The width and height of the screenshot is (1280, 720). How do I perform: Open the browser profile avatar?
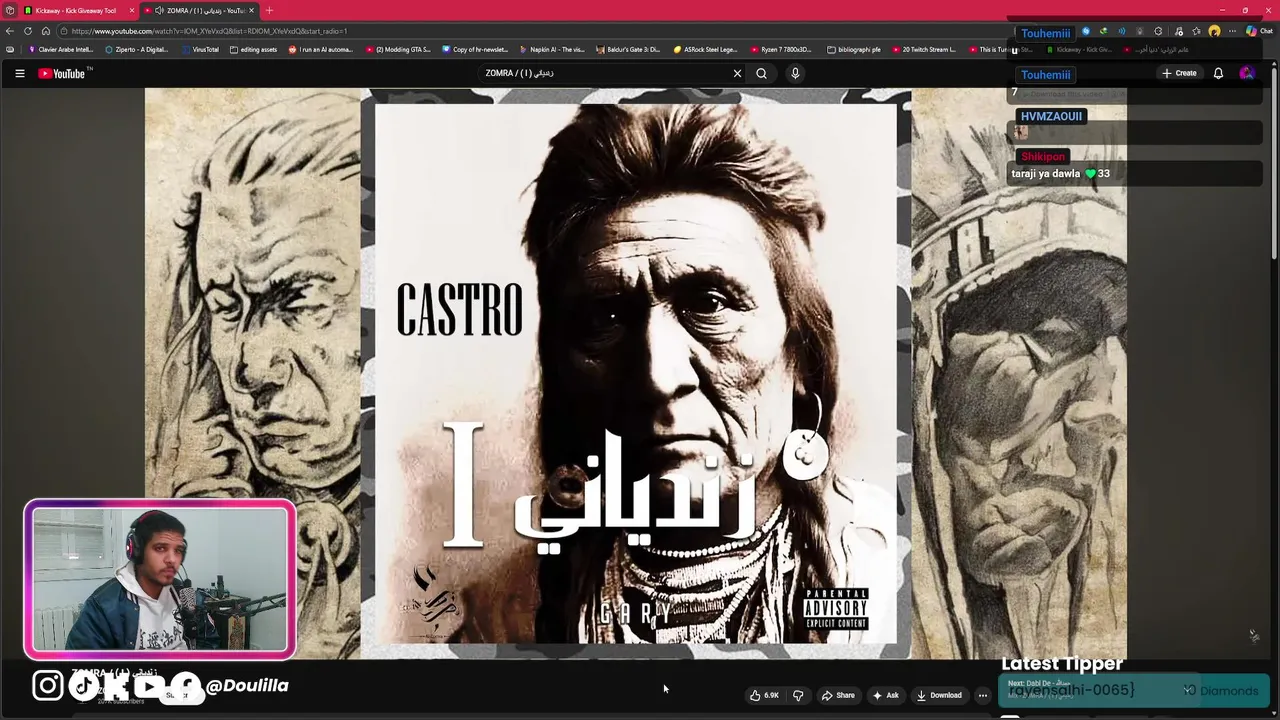point(1214,31)
